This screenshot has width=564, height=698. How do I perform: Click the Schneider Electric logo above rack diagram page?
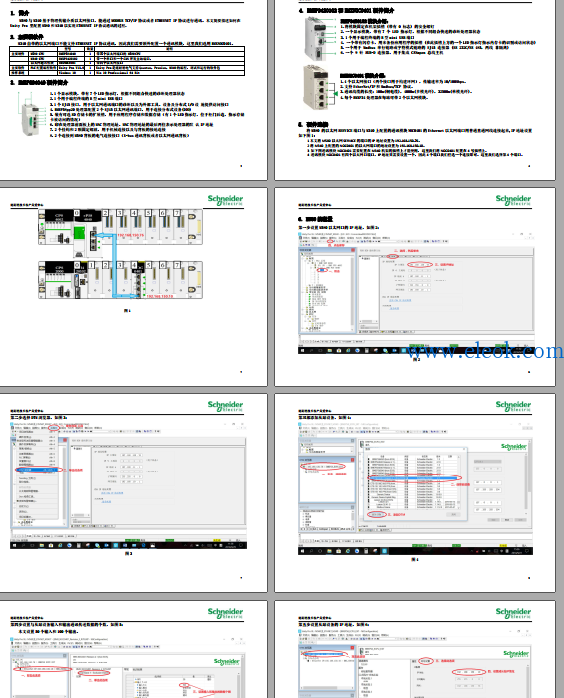(x=225, y=200)
